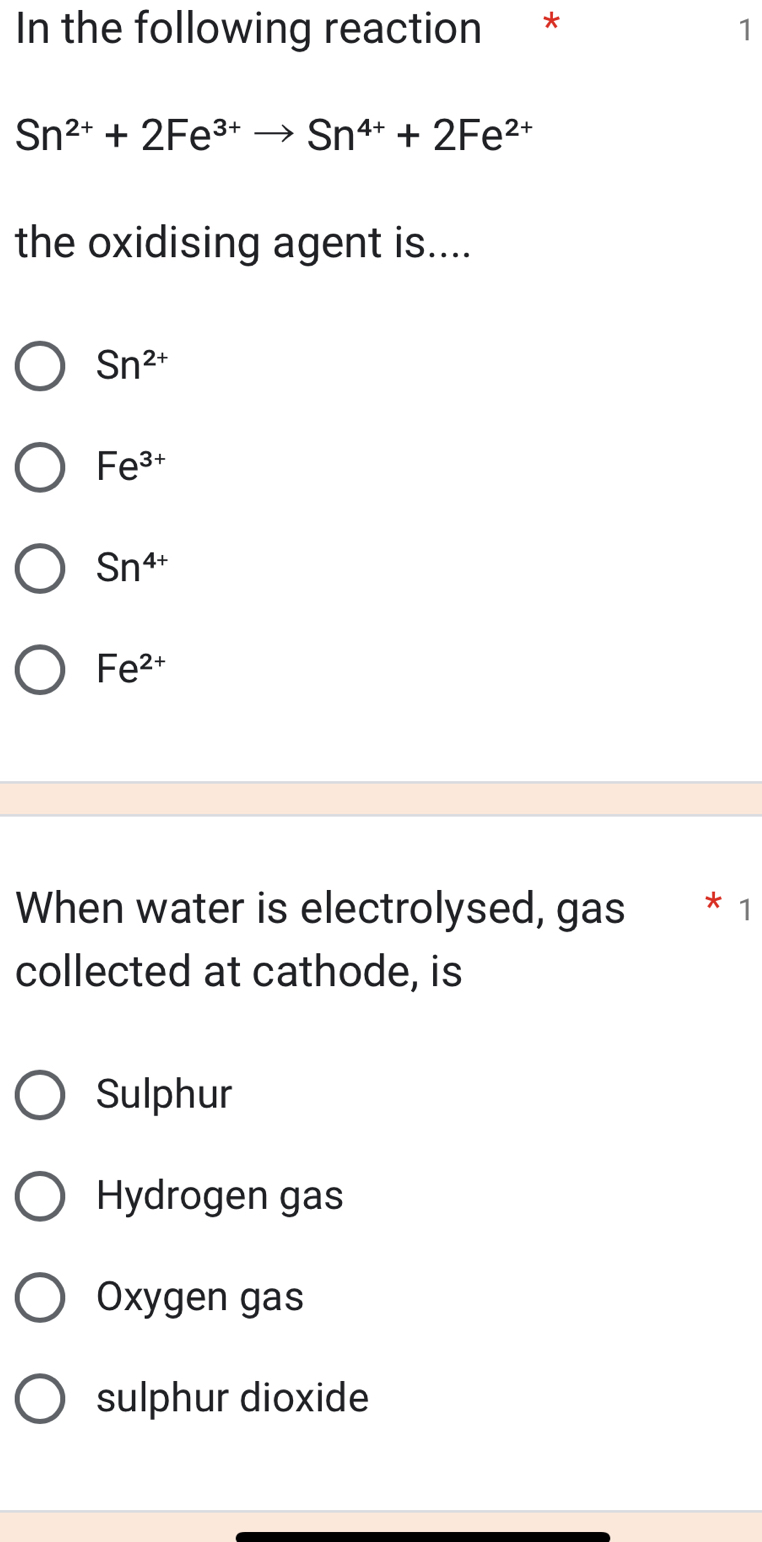Choose Hydrogen gas for the cathode question
Viewport: 762px width, 1542px height.
(40, 1196)
